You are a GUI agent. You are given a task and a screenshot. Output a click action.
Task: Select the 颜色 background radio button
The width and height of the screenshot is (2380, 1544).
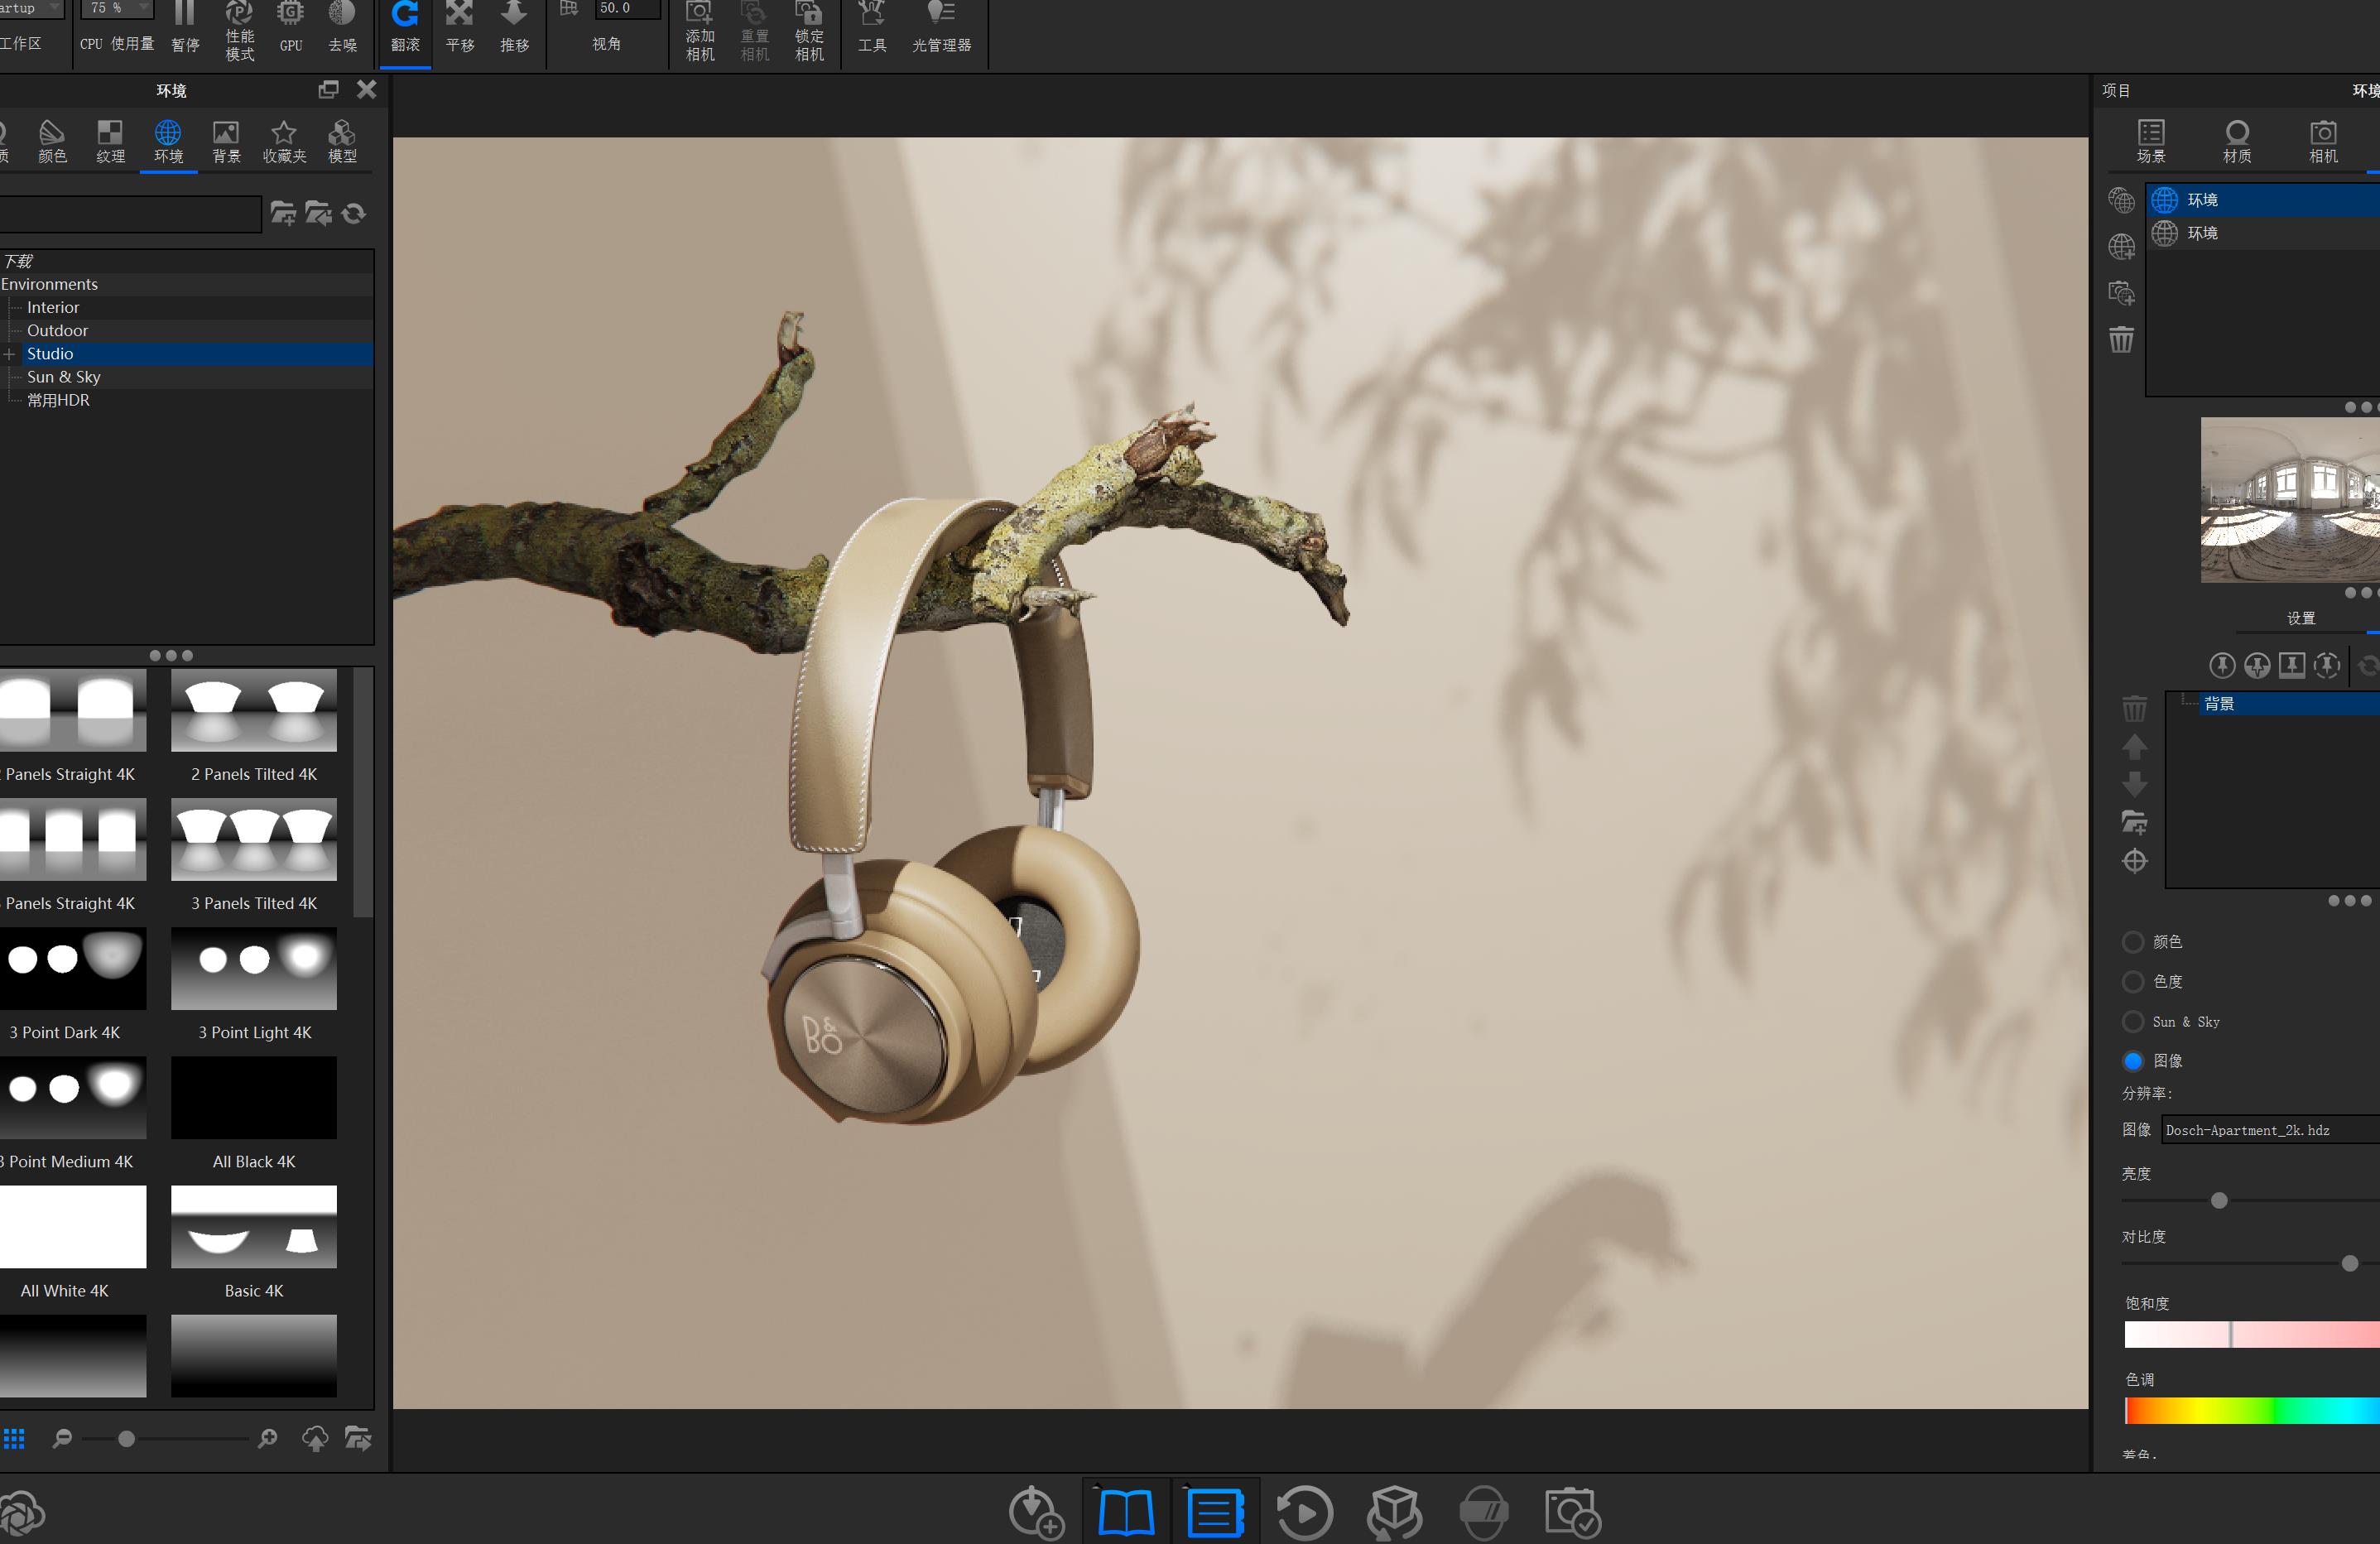click(2133, 942)
